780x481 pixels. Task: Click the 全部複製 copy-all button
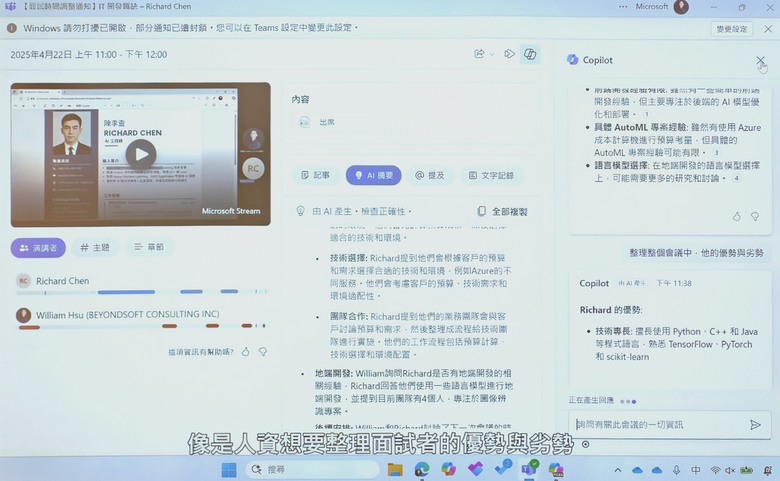click(x=502, y=211)
